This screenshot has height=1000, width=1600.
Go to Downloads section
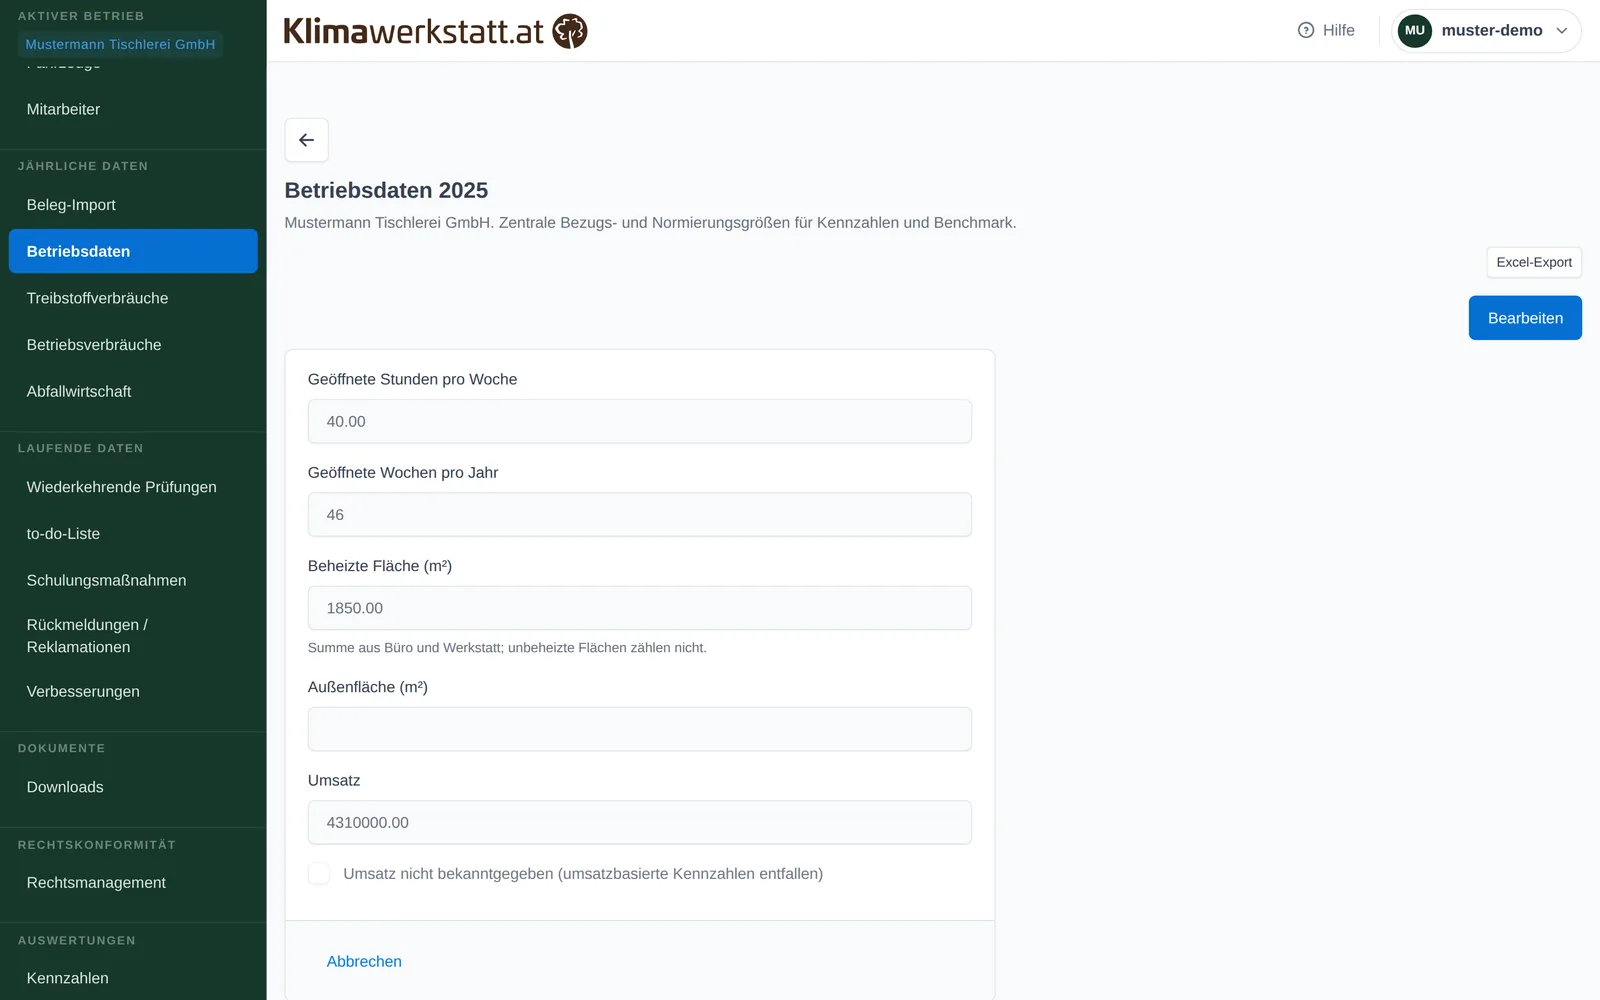pos(133,787)
